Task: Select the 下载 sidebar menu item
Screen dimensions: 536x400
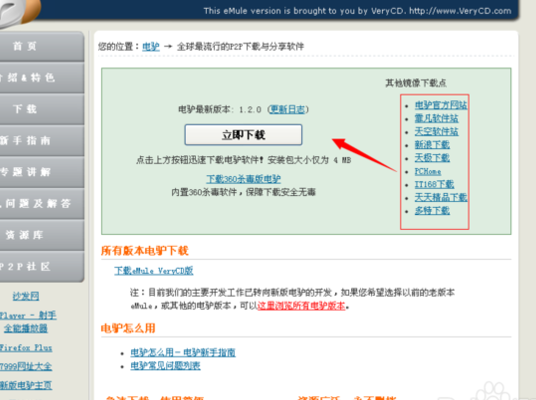Action: click(x=42, y=109)
